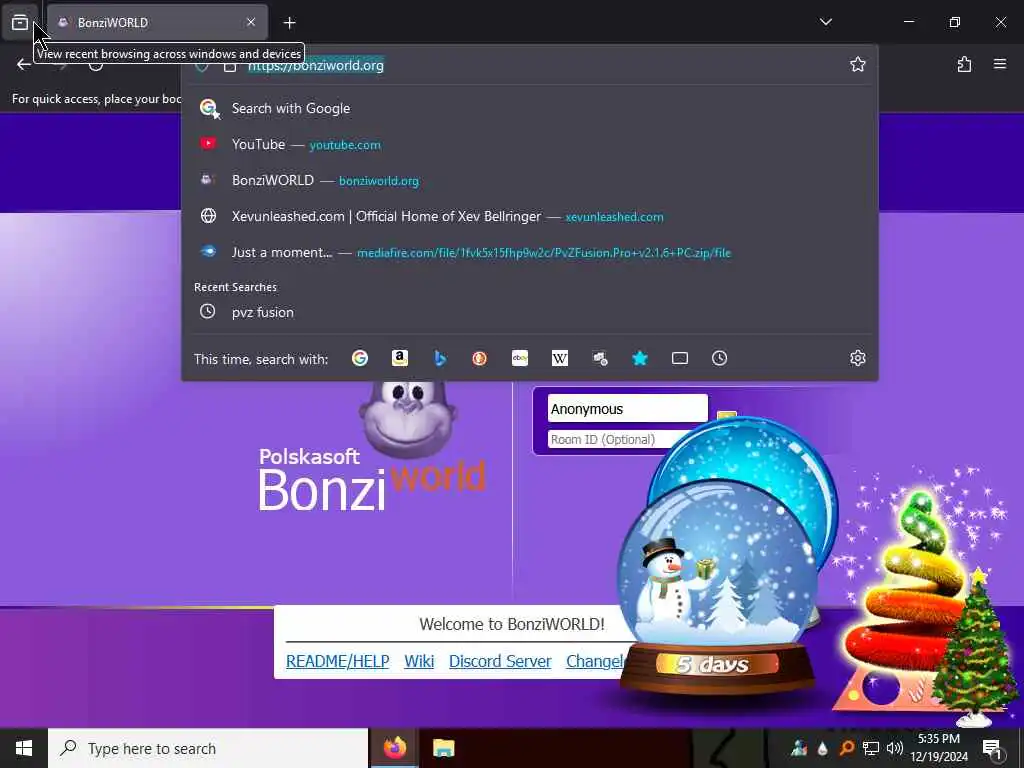Go back with the back arrow

click(24, 64)
